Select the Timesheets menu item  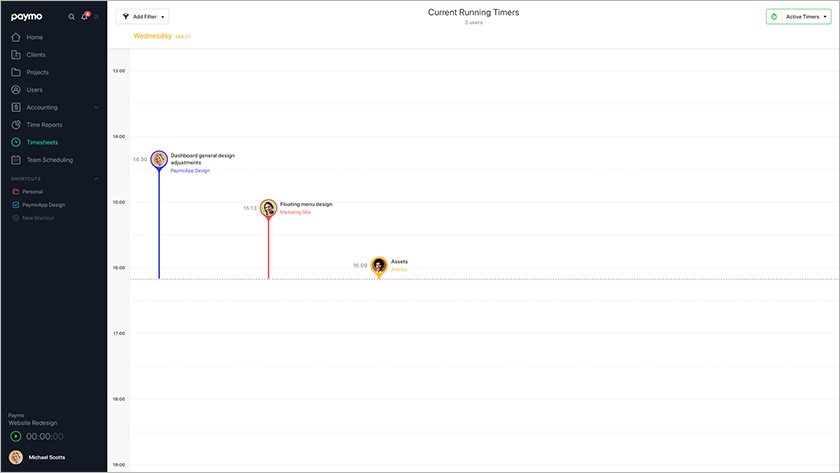tap(42, 142)
